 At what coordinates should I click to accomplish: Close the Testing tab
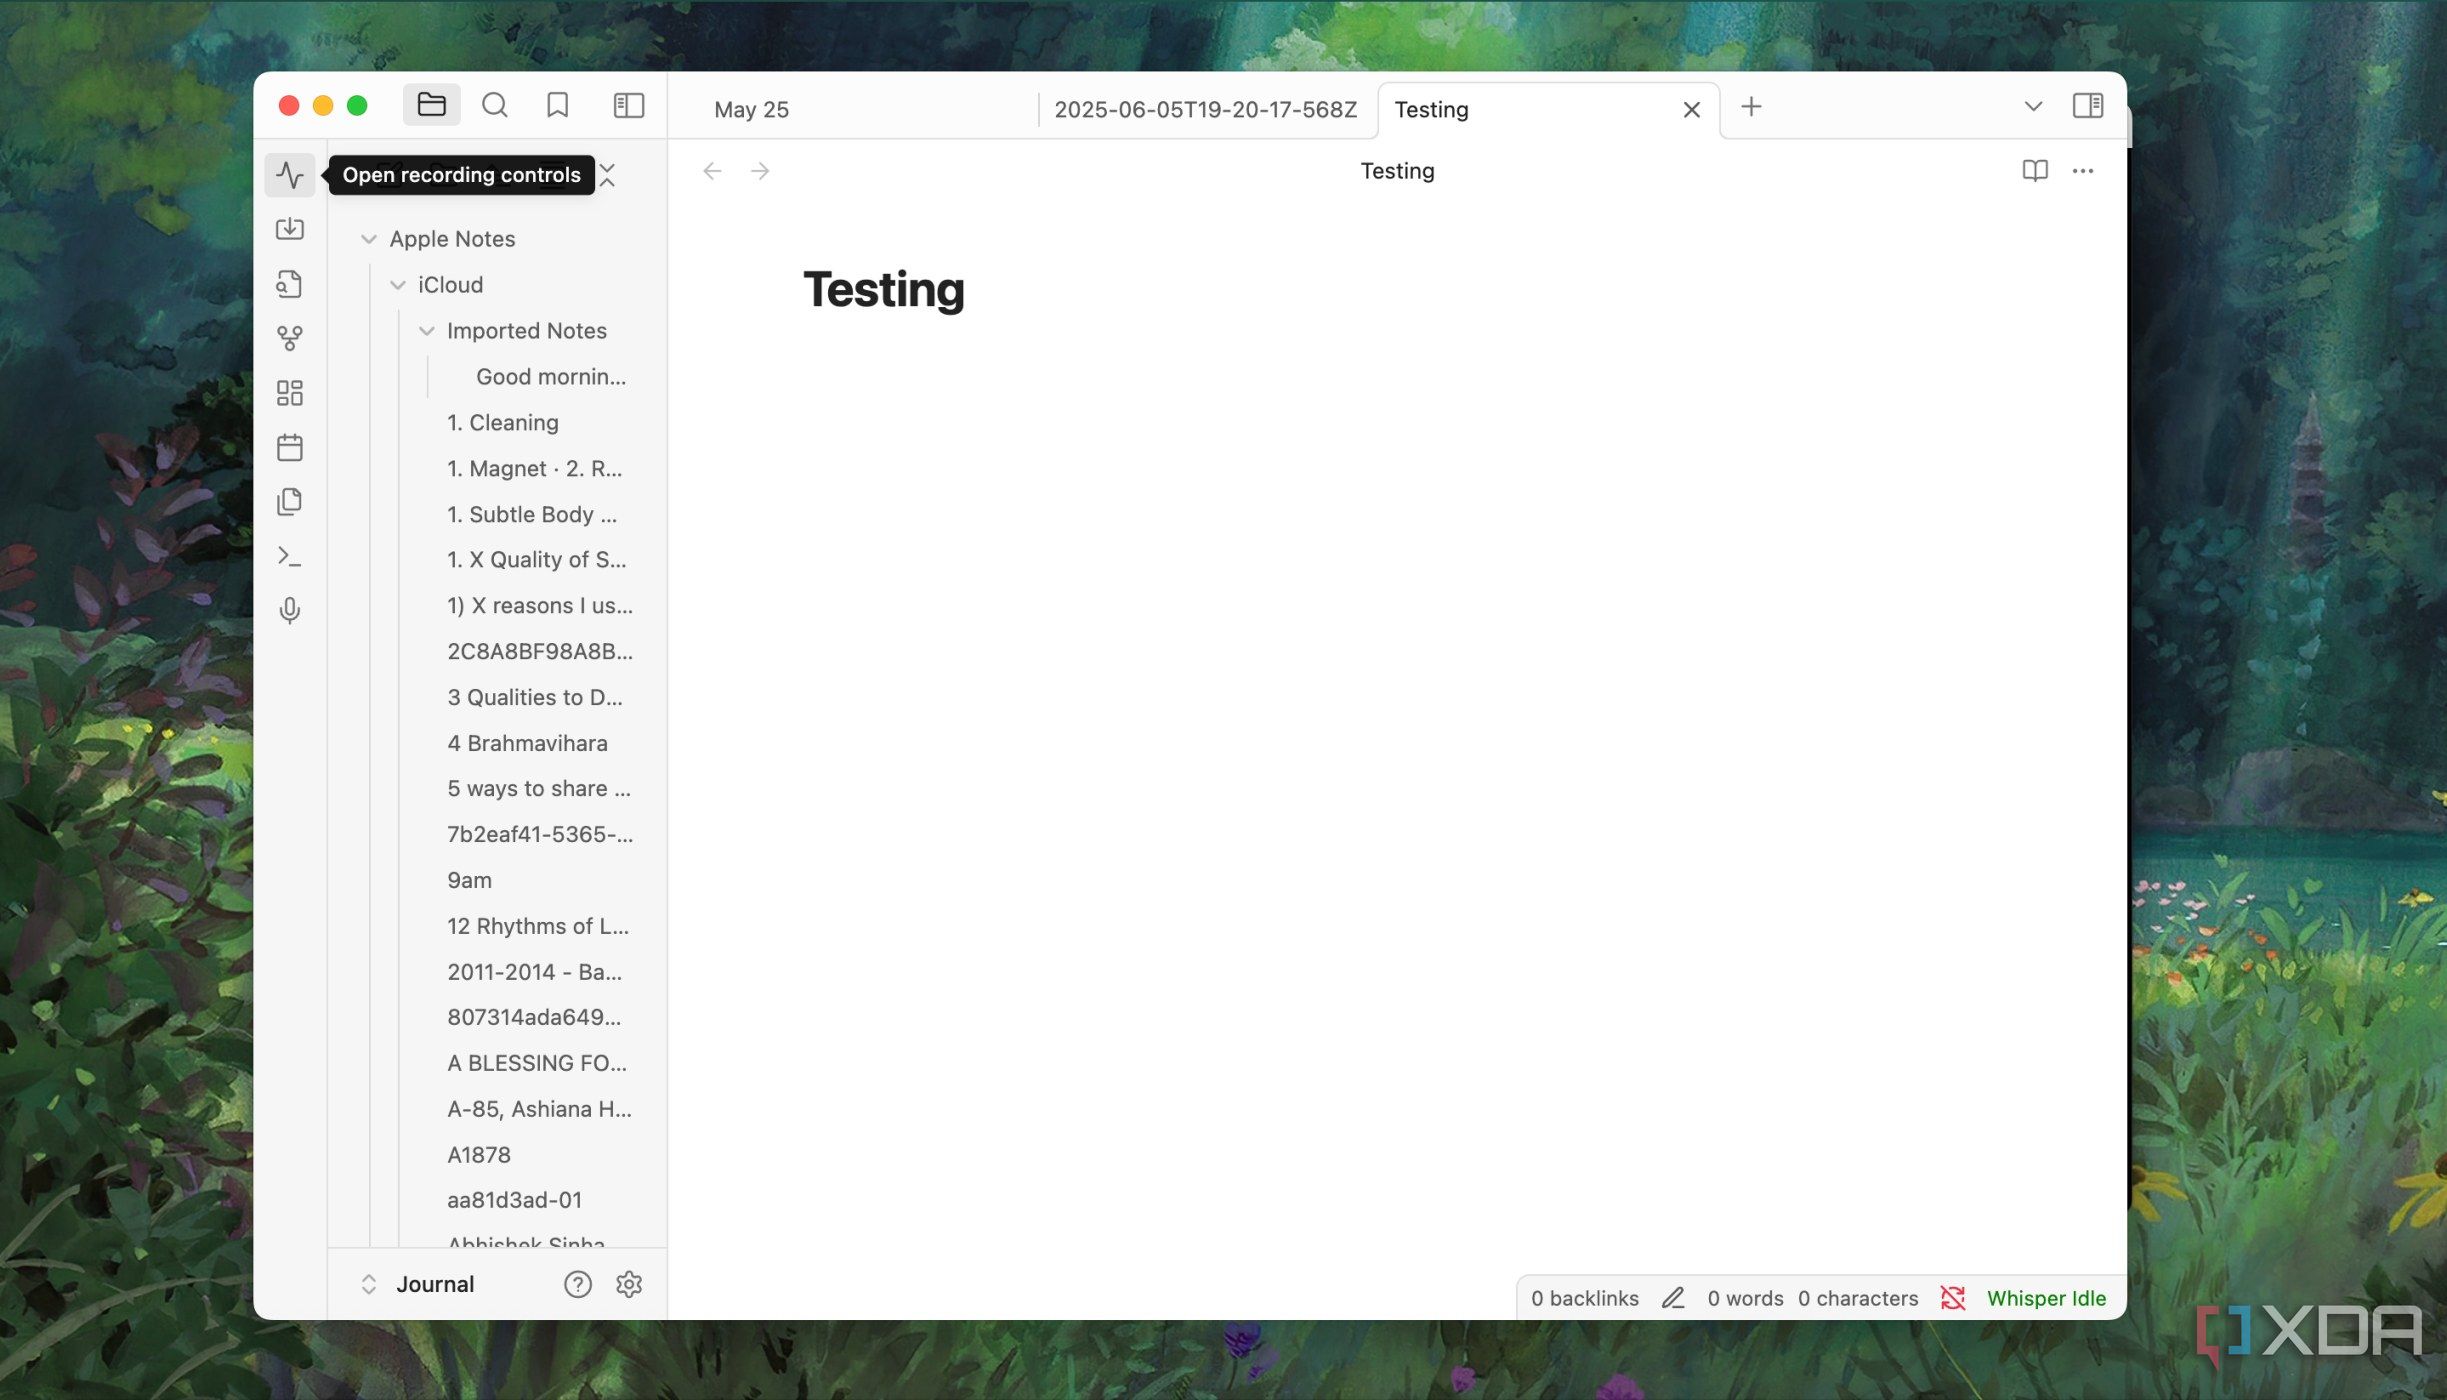1692,110
